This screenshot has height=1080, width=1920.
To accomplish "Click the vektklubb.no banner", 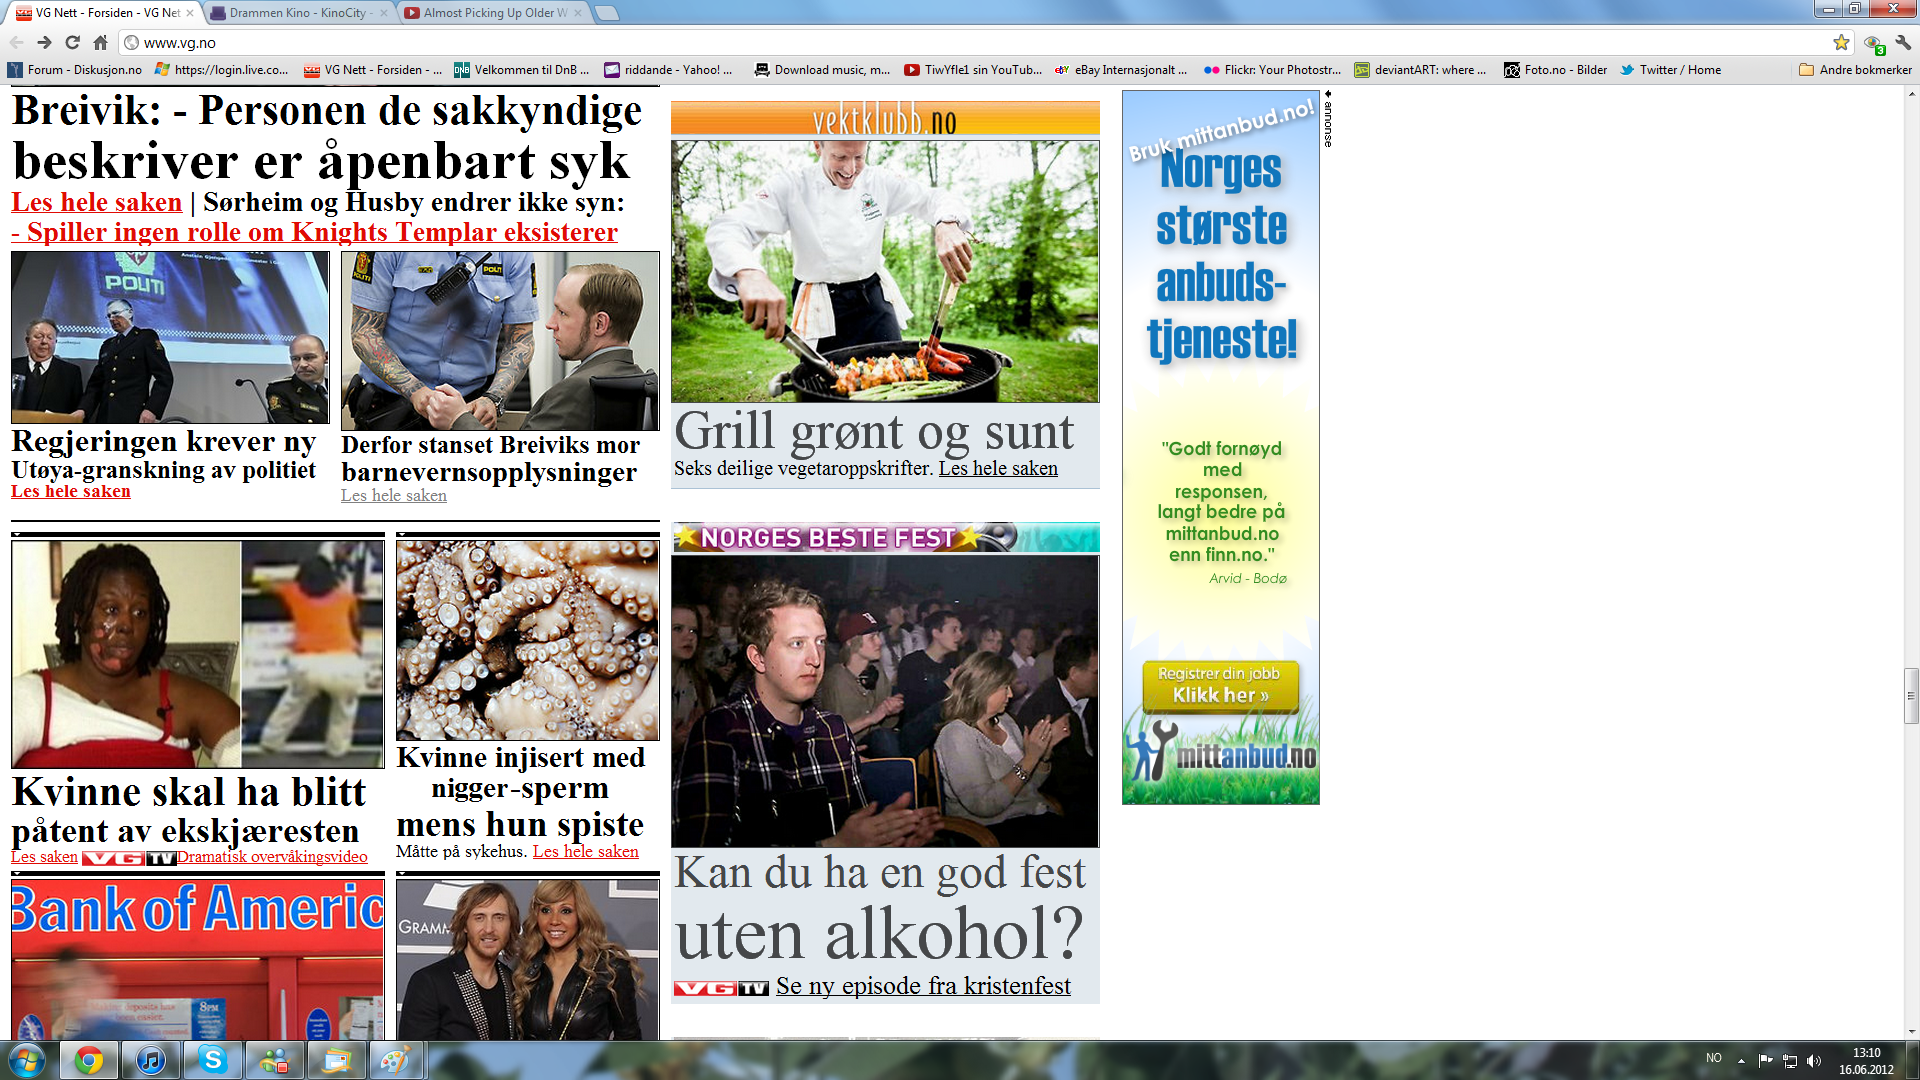I will (885, 119).
